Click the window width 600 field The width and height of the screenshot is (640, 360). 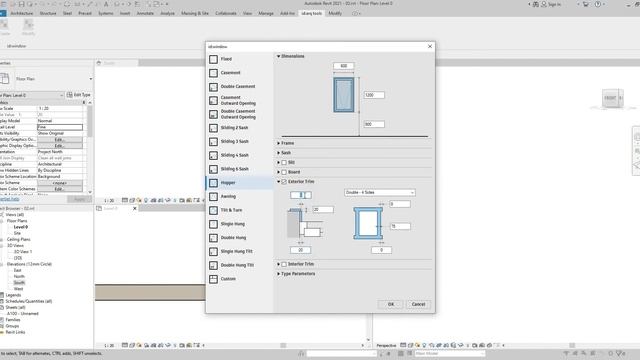(344, 66)
